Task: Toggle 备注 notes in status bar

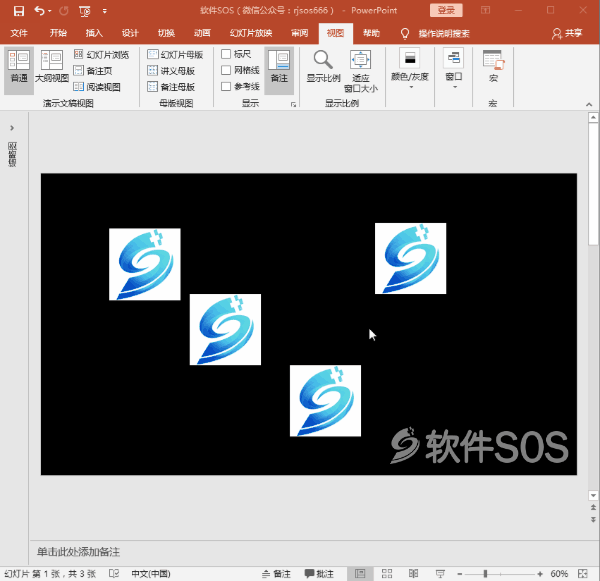Action: (276, 574)
